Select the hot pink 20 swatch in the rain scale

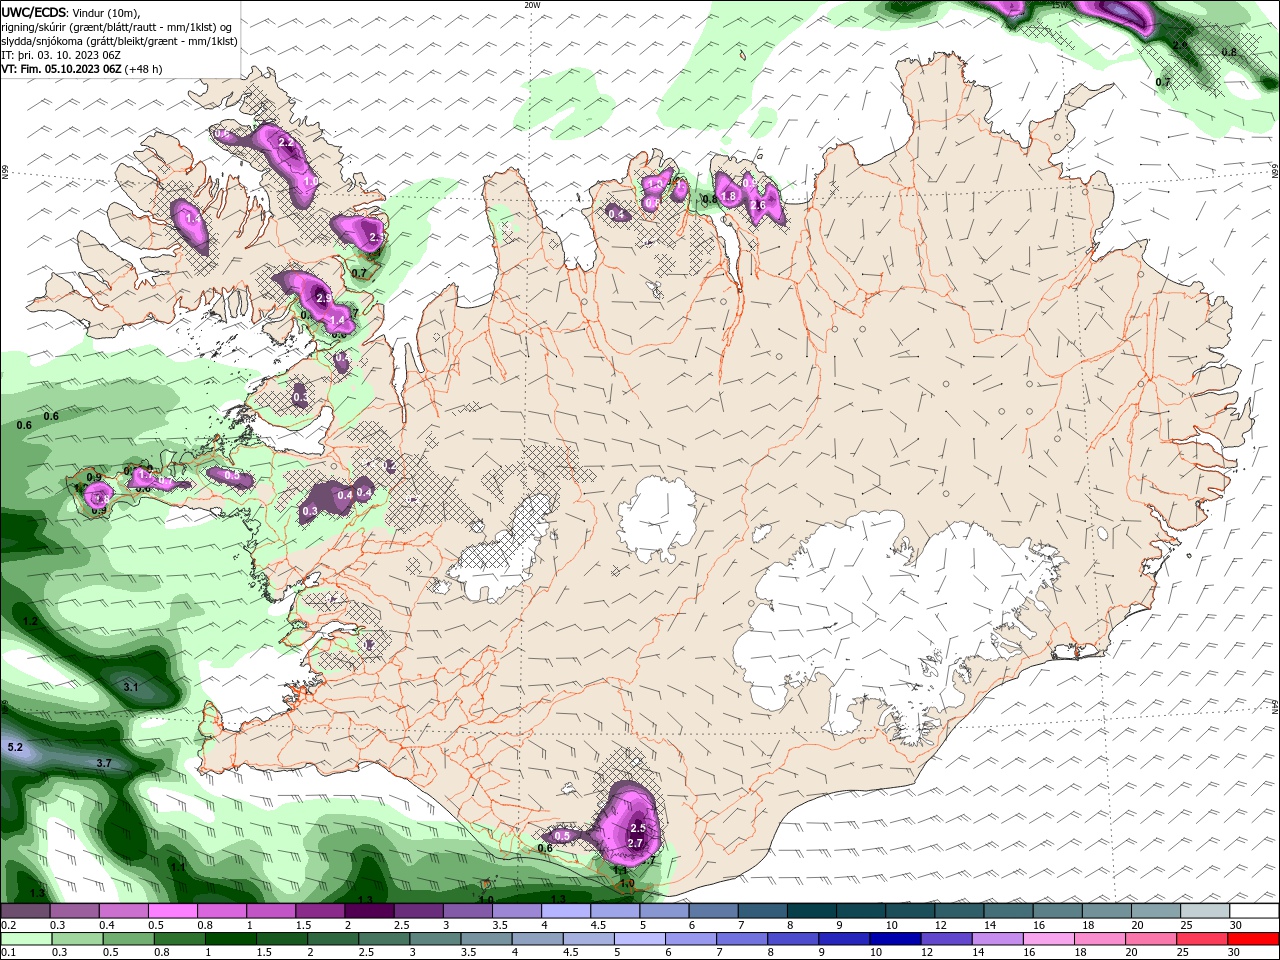pos(1152,938)
